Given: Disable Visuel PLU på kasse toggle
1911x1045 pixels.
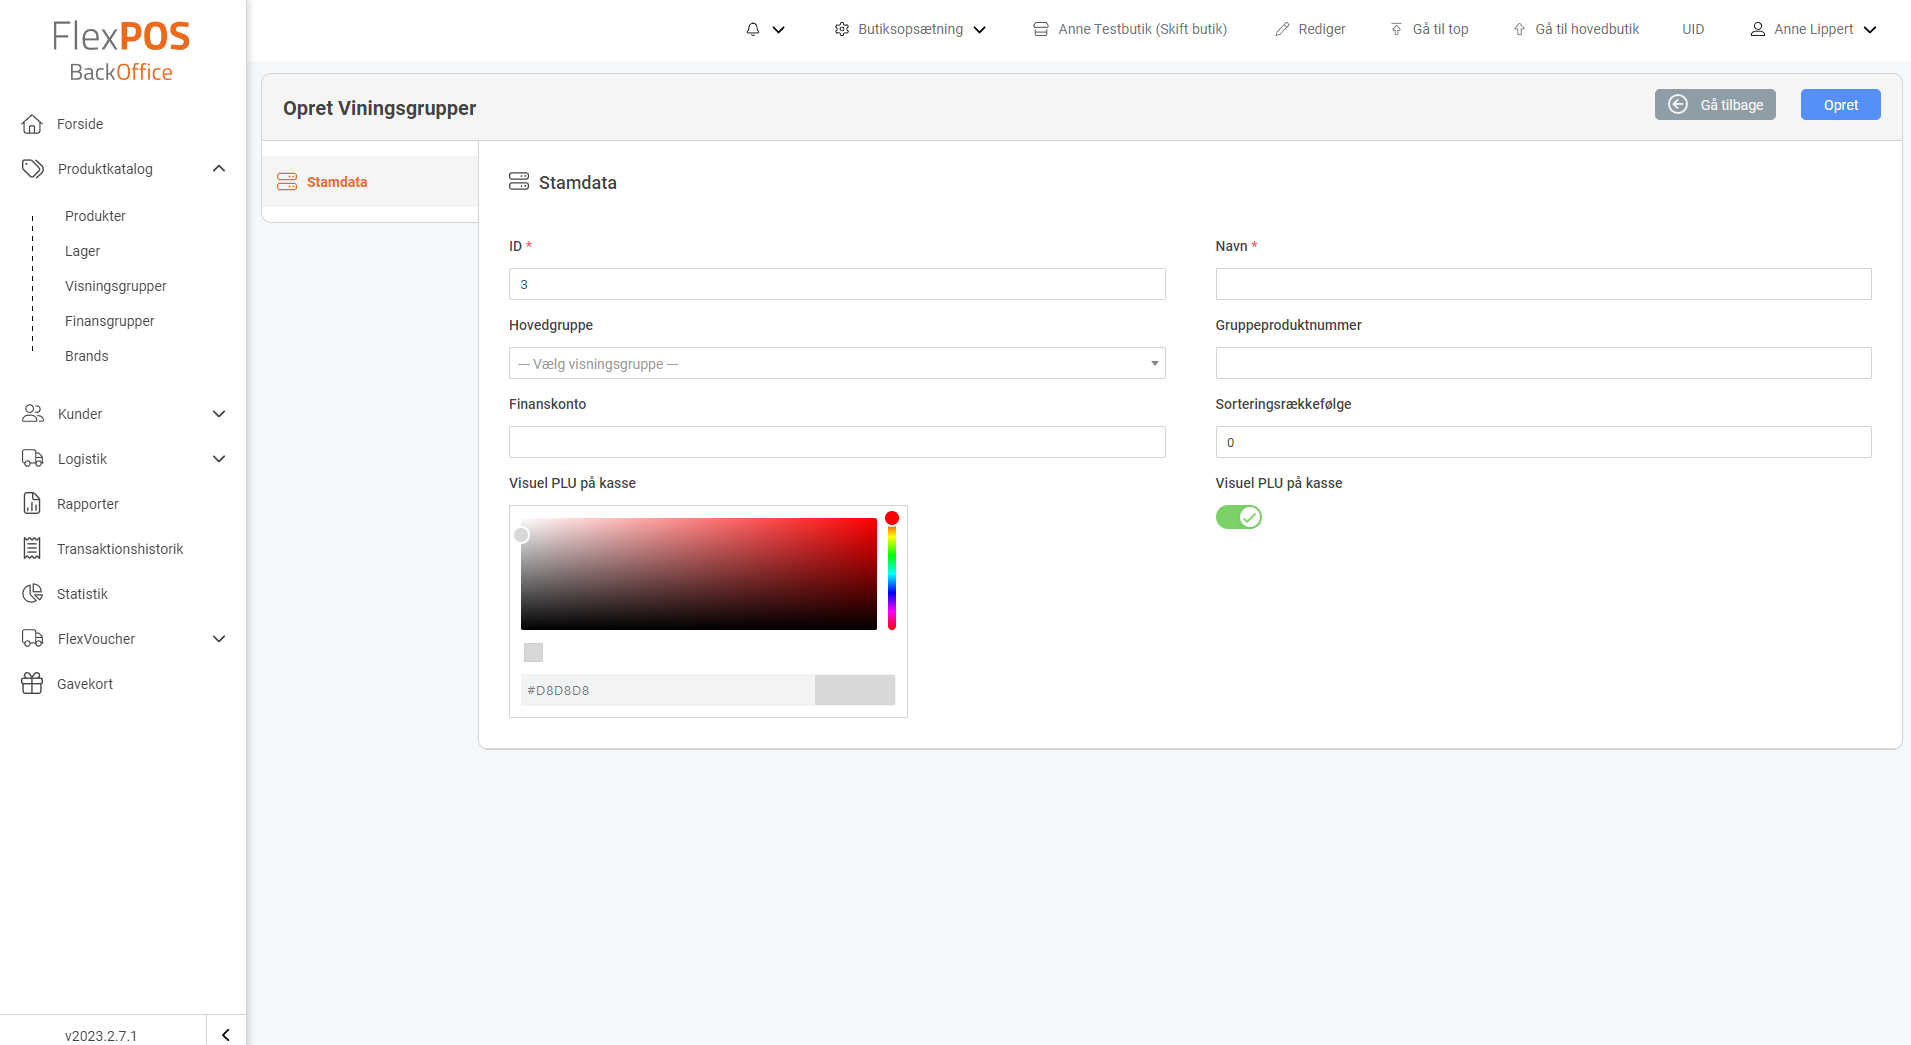Looking at the screenshot, I should tap(1238, 517).
